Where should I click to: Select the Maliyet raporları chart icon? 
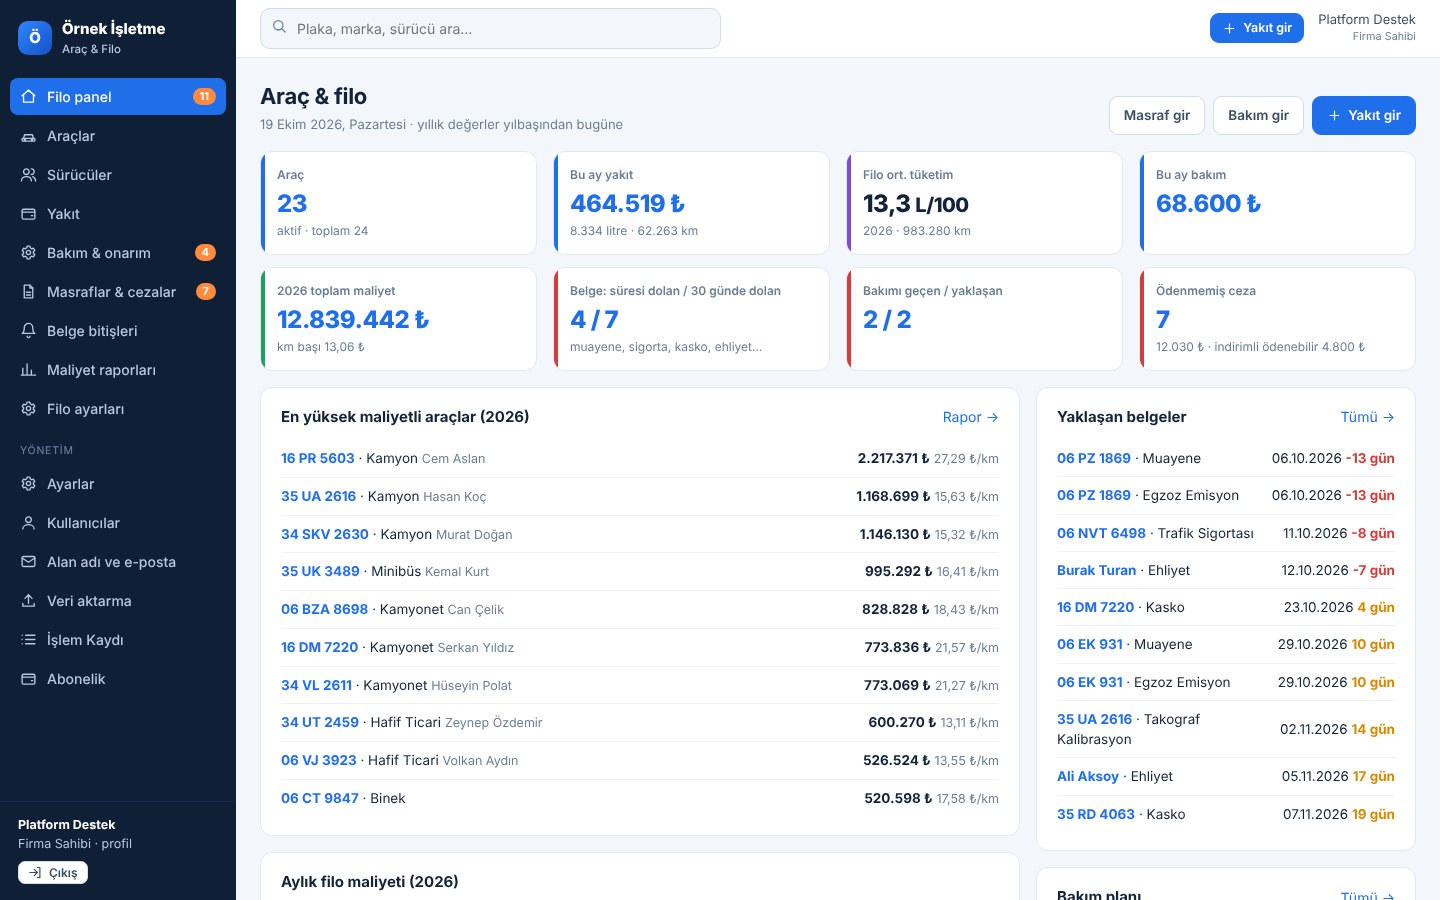click(x=28, y=370)
